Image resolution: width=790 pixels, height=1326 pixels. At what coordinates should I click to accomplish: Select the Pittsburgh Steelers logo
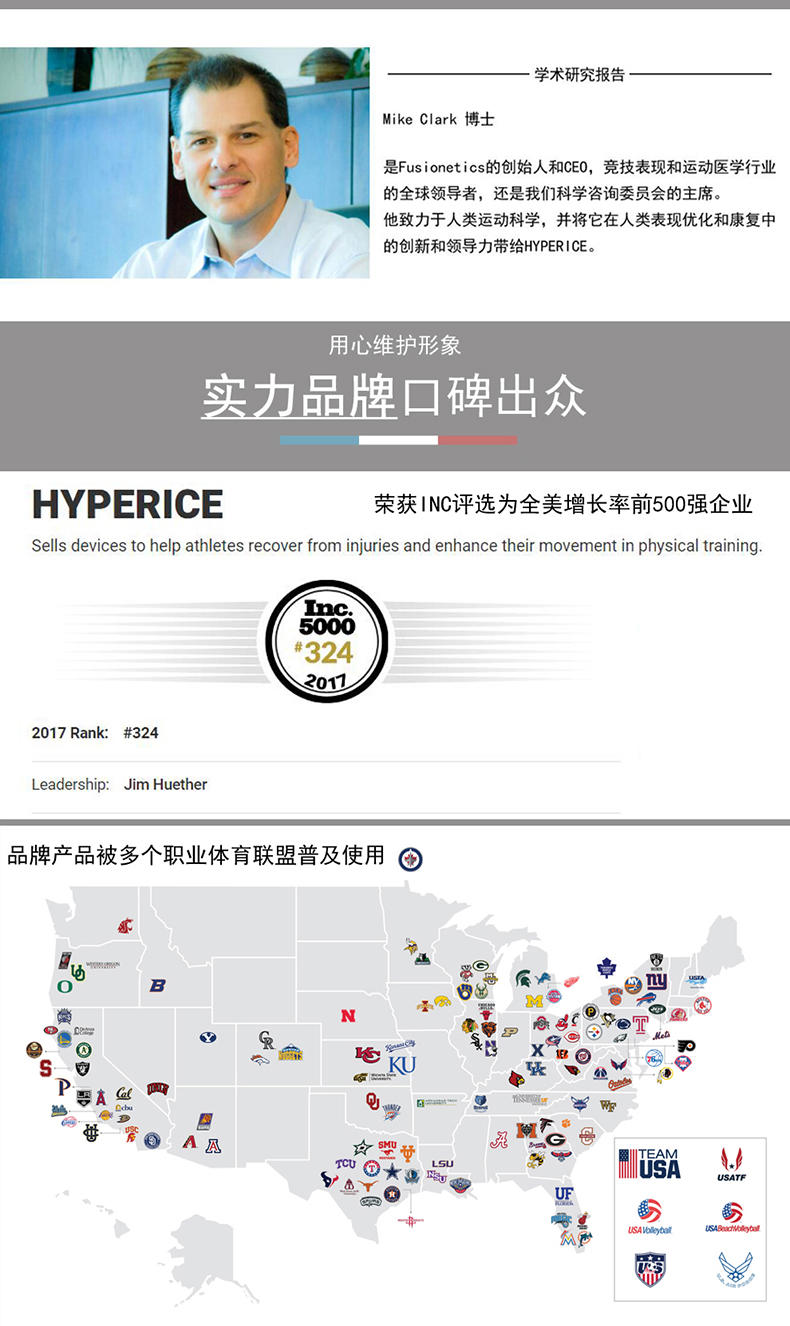point(594,1032)
